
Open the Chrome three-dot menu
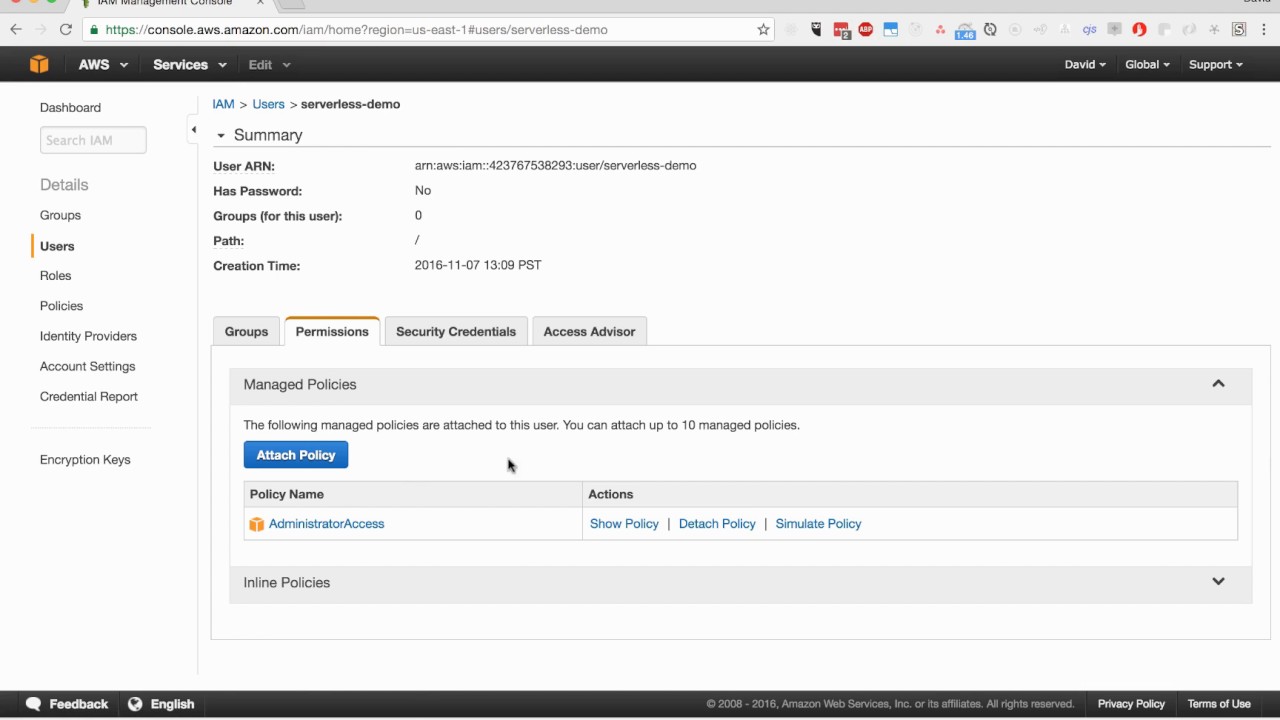pos(1264,30)
